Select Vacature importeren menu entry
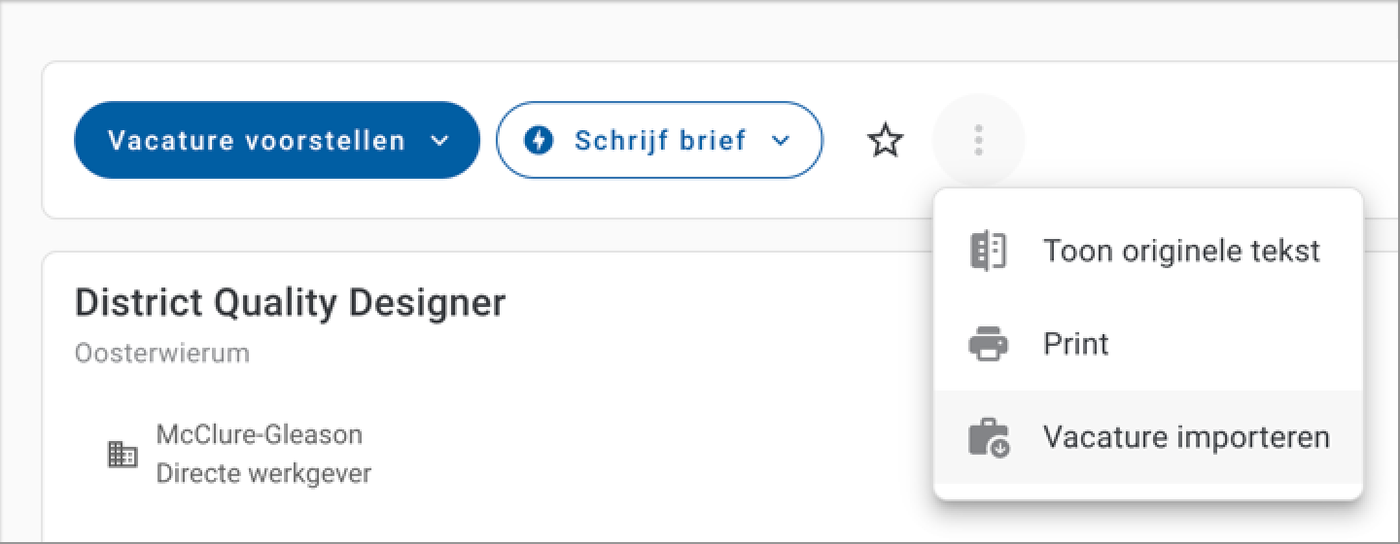The image size is (1400, 544). click(1186, 438)
